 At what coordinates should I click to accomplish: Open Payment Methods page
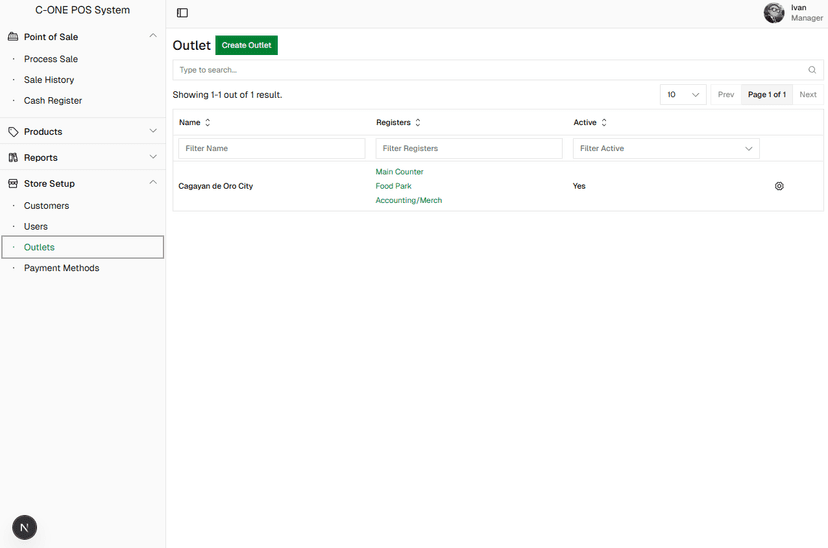pyautogui.click(x=61, y=268)
